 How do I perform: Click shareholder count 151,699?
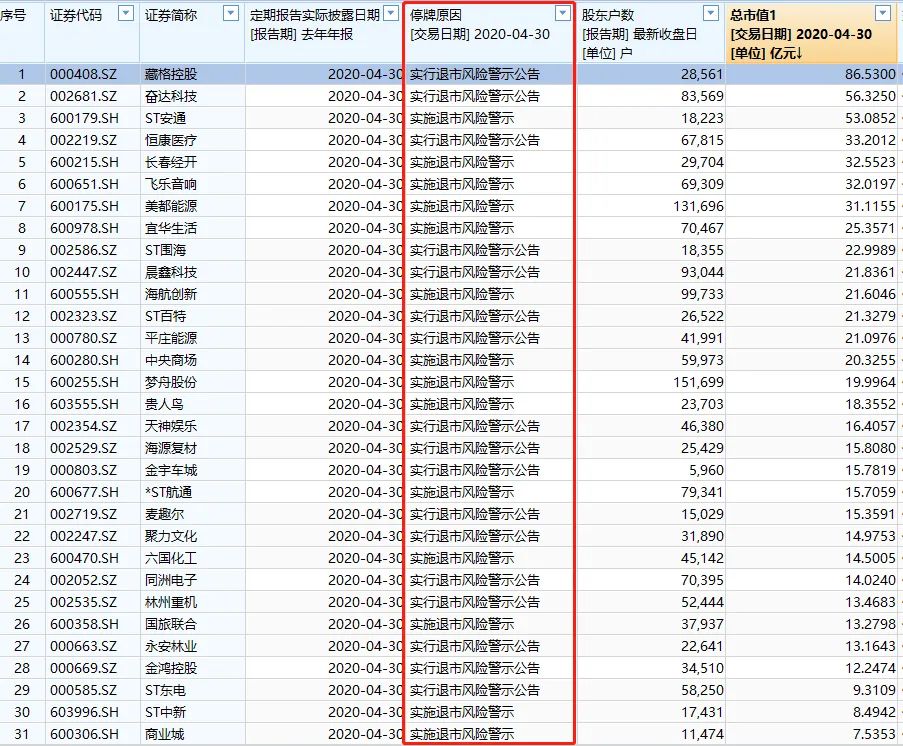click(698, 382)
